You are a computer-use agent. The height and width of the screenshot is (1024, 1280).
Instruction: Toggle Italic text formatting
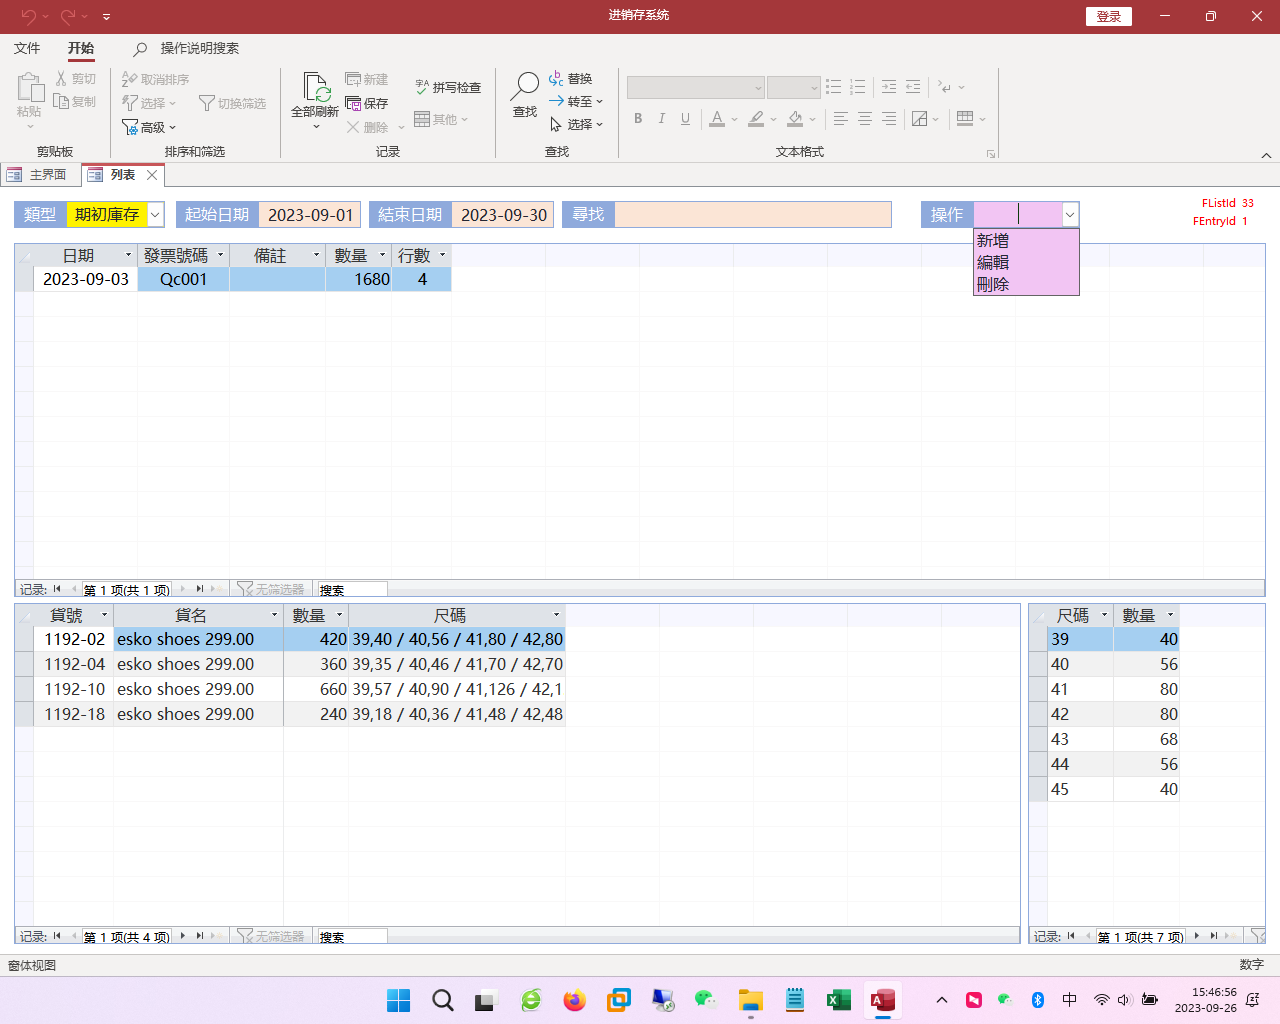[x=661, y=119]
